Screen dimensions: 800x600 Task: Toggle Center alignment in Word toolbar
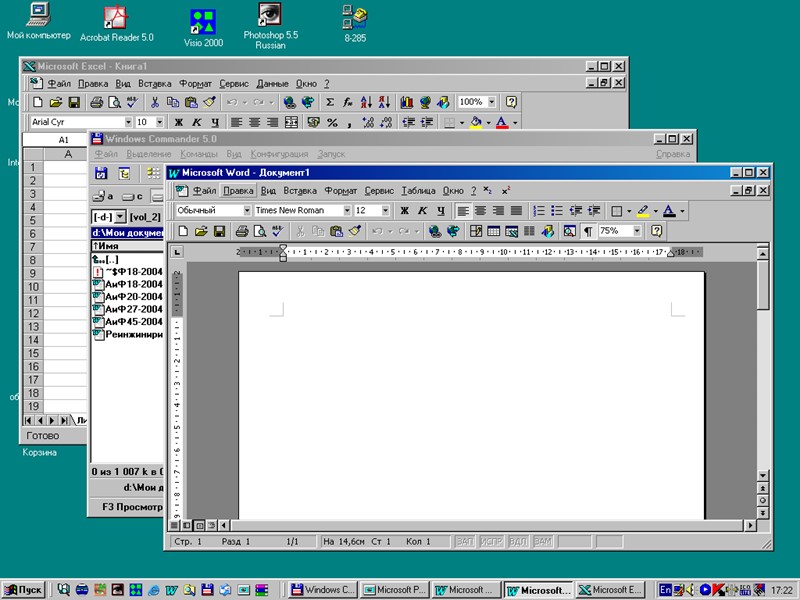(481, 211)
